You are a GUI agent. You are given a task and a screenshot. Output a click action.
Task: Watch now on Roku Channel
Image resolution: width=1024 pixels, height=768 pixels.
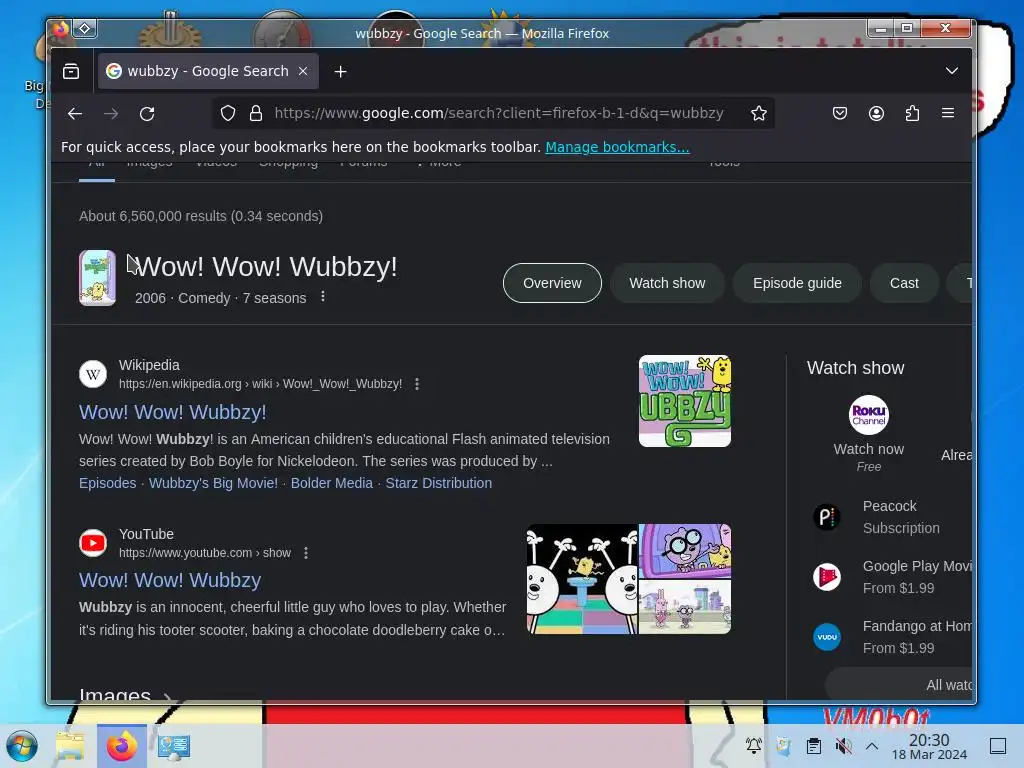(x=869, y=434)
